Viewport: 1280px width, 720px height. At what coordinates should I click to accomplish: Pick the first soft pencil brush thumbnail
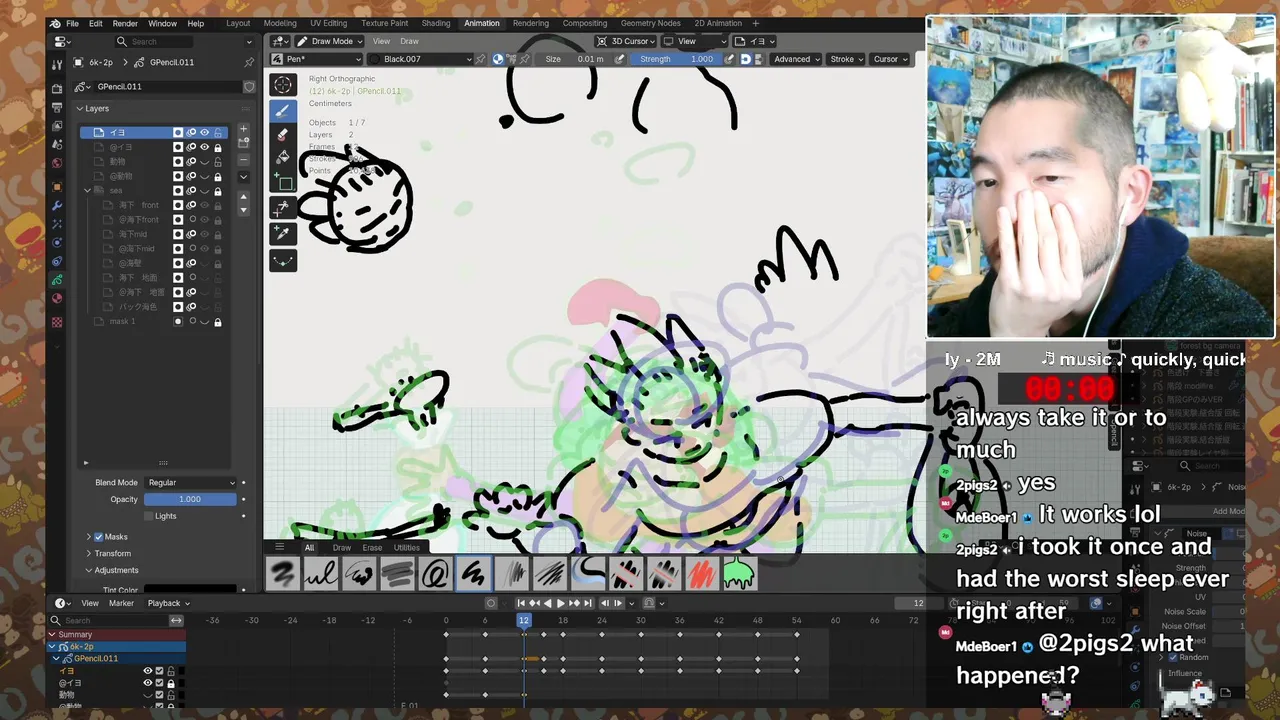coord(283,574)
